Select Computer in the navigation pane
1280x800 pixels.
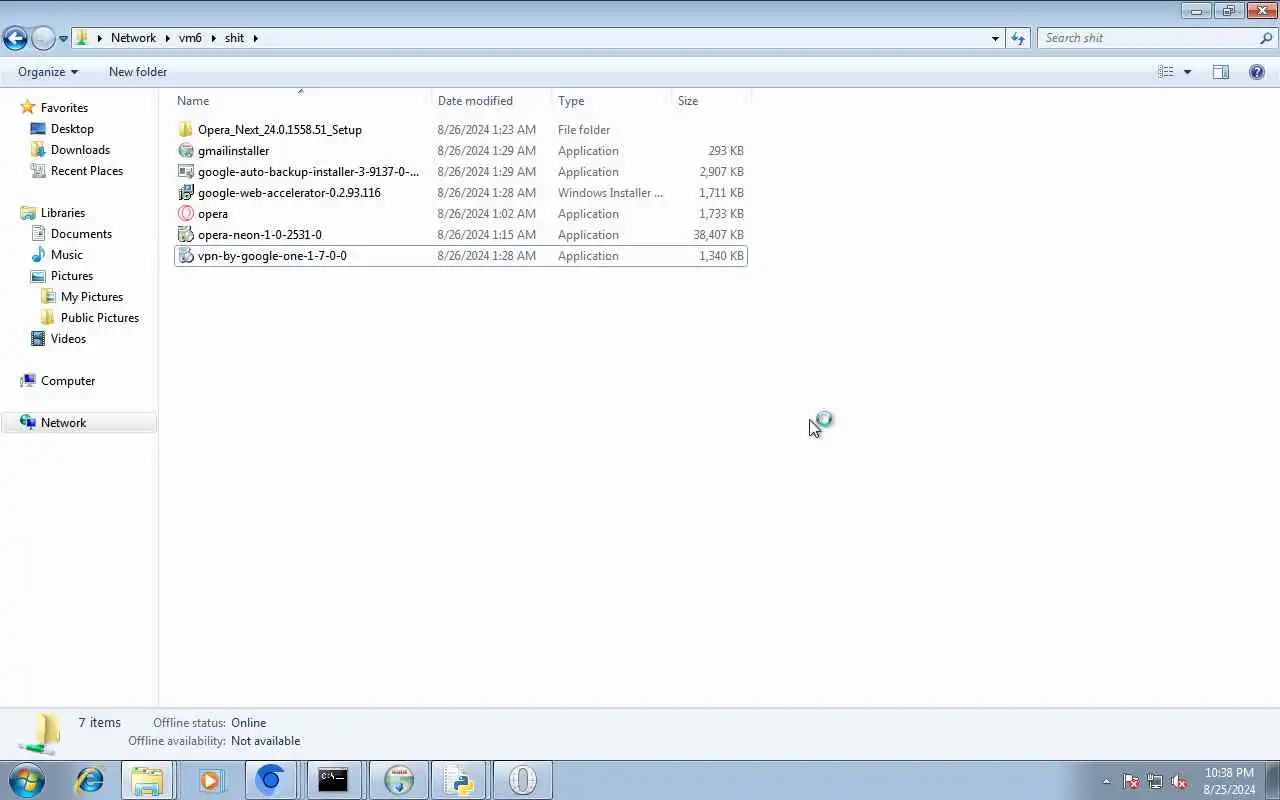pyautogui.click(x=68, y=381)
